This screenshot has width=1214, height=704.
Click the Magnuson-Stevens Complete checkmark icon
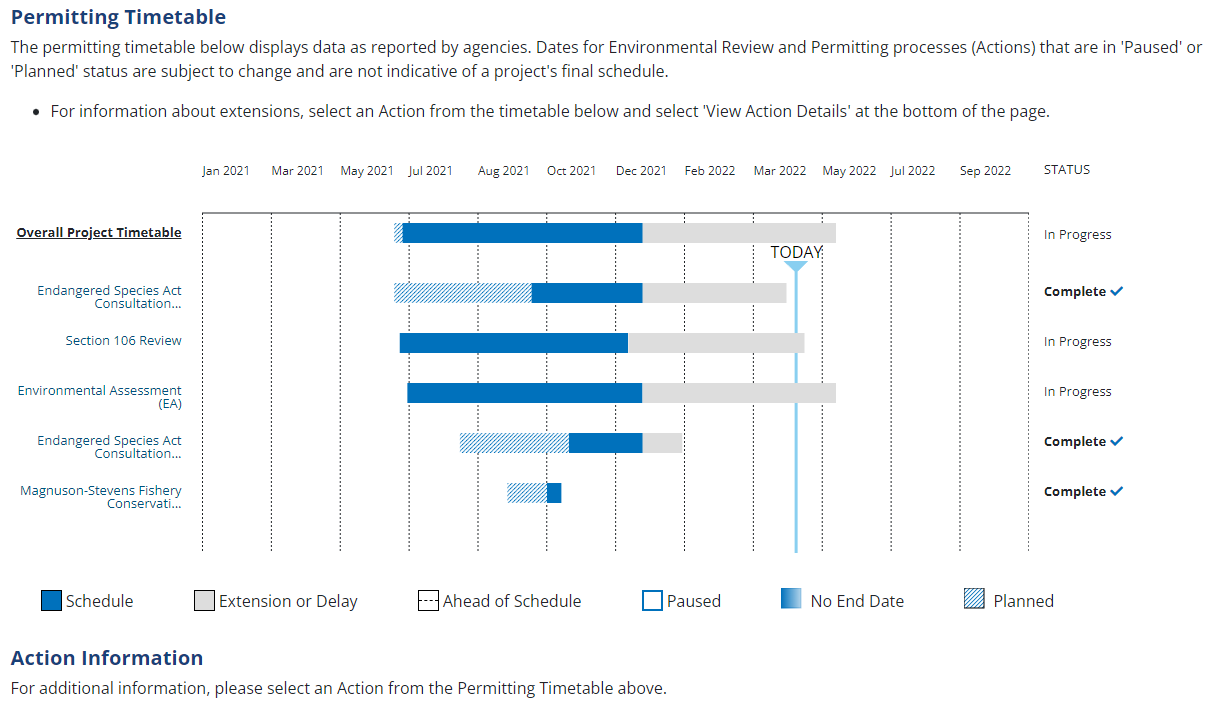click(x=1117, y=491)
